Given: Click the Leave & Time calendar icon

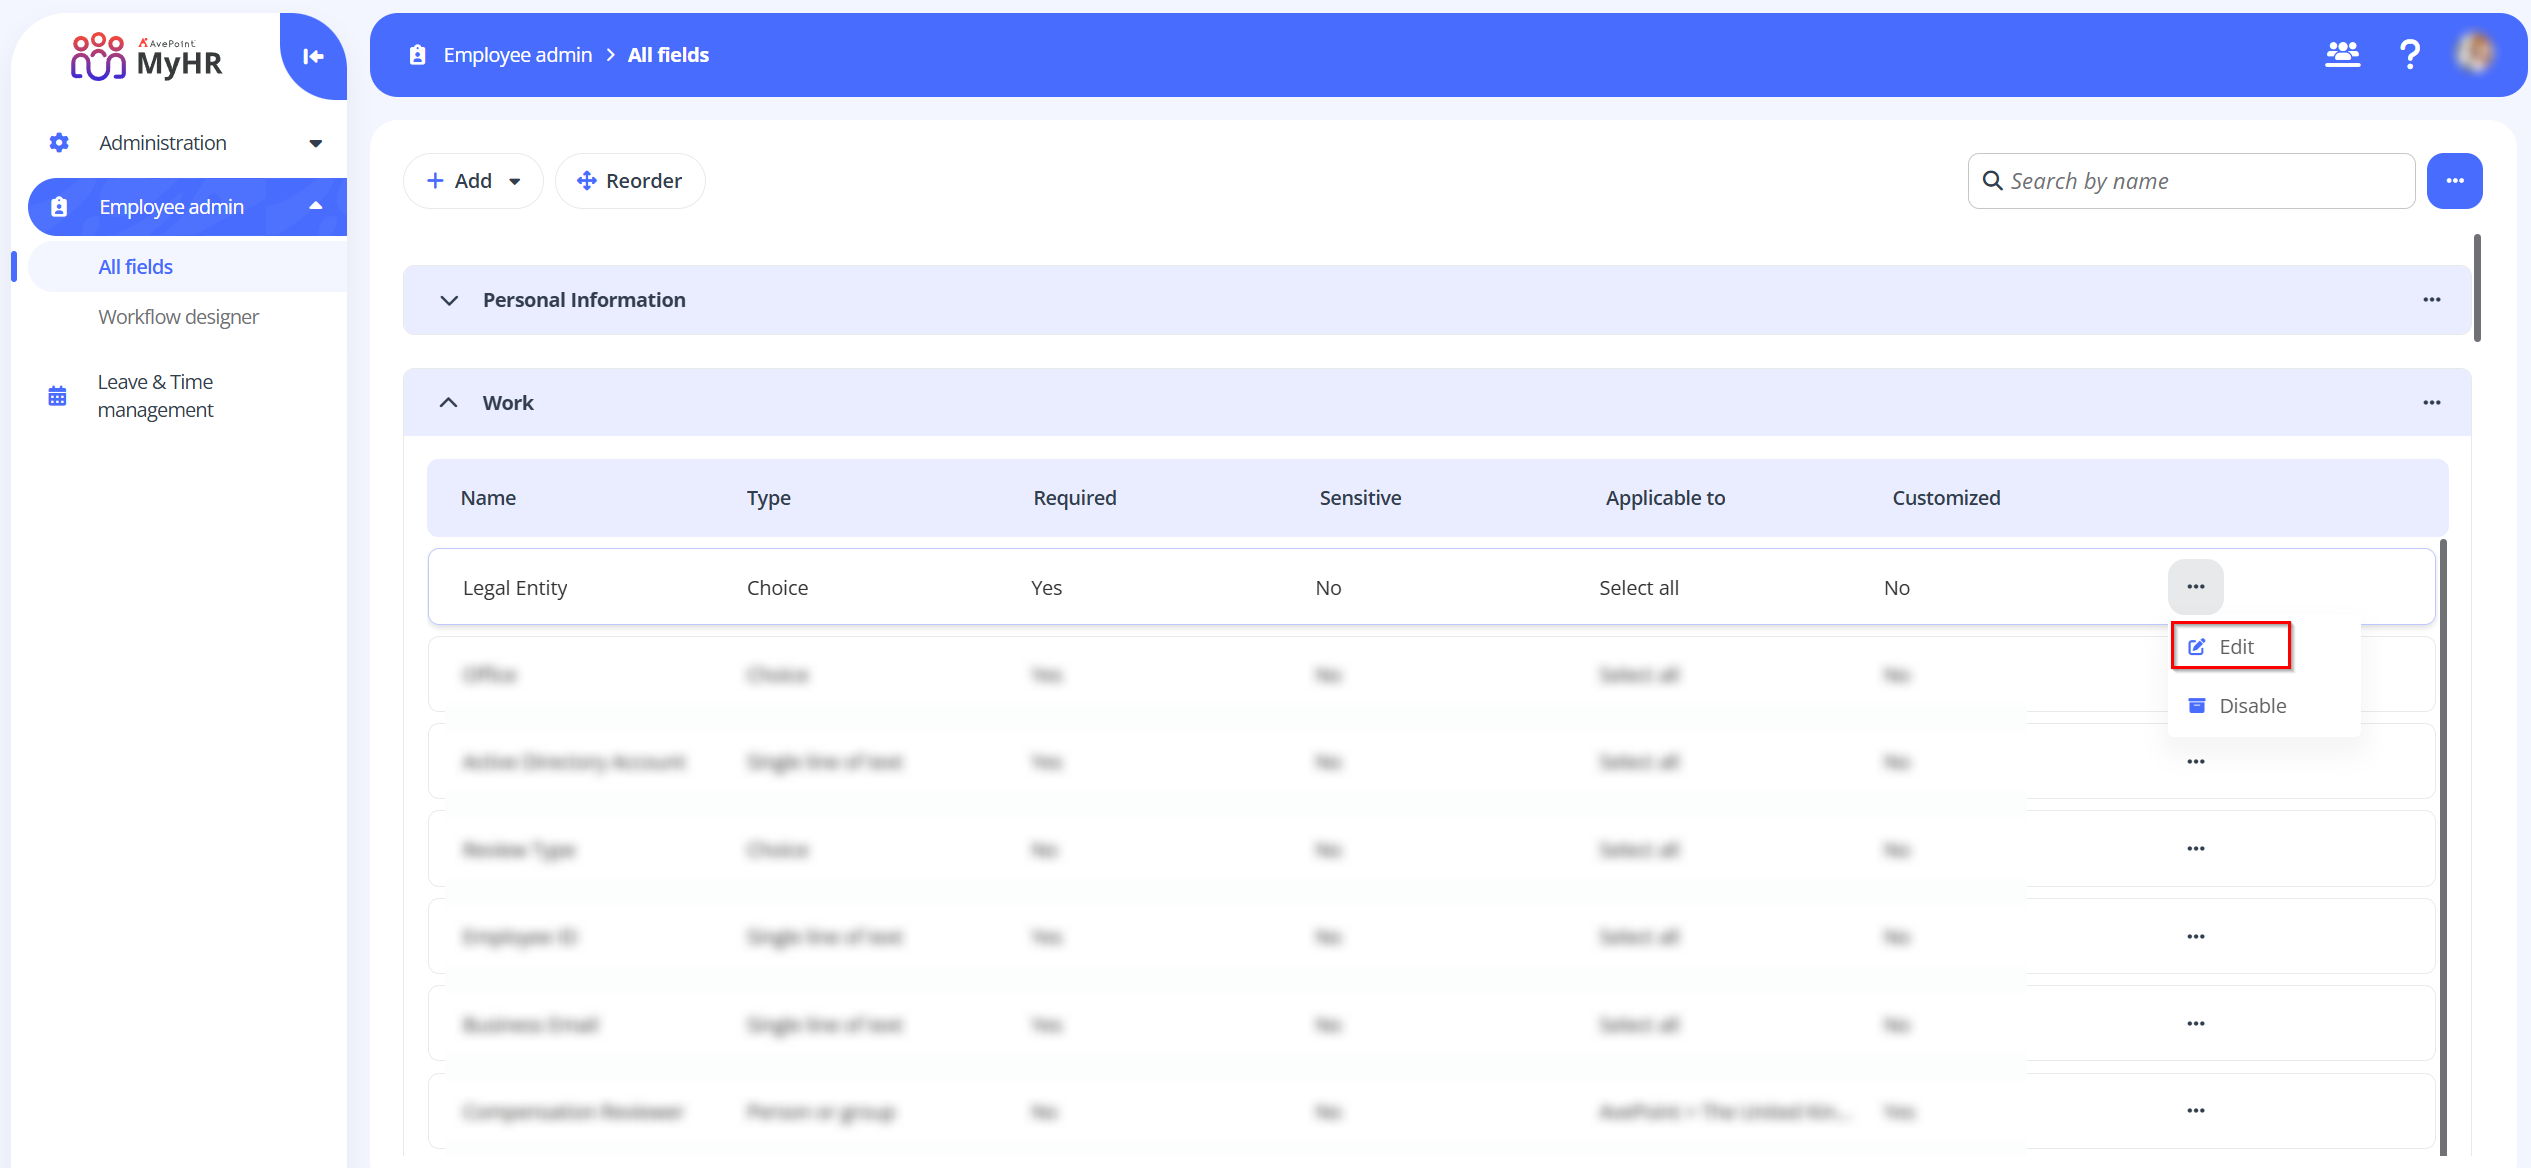Looking at the screenshot, I should [x=58, y=396].
